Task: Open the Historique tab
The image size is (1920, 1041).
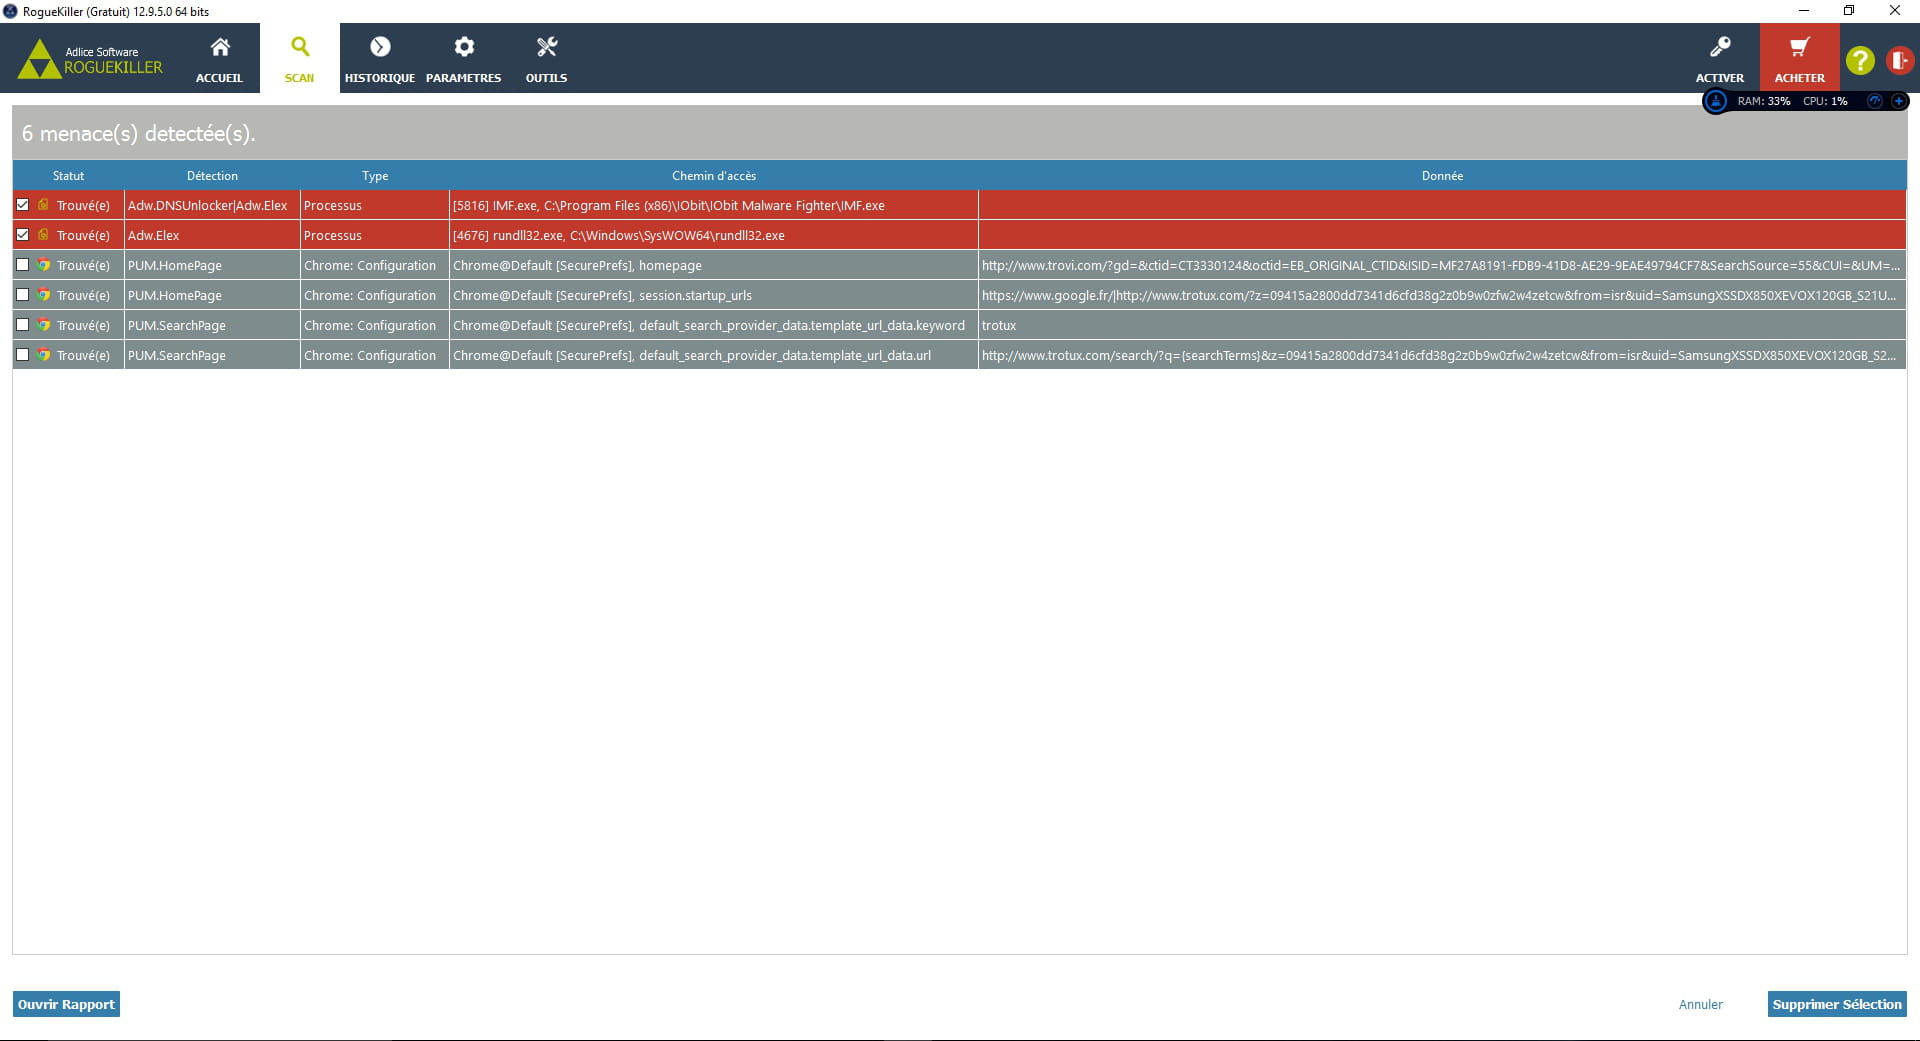Action: point(380,59)
